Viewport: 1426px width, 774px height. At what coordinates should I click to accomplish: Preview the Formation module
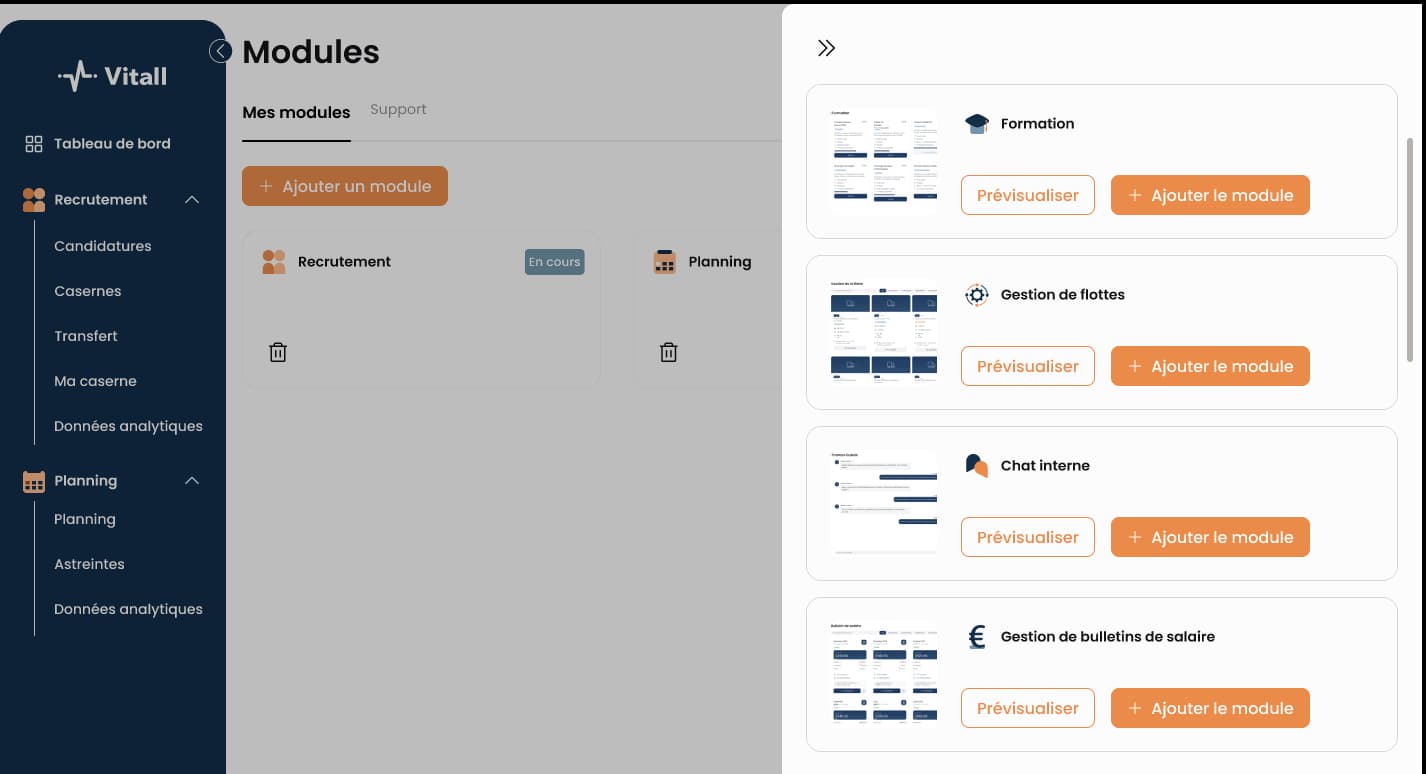click(x=1027, y=195)
